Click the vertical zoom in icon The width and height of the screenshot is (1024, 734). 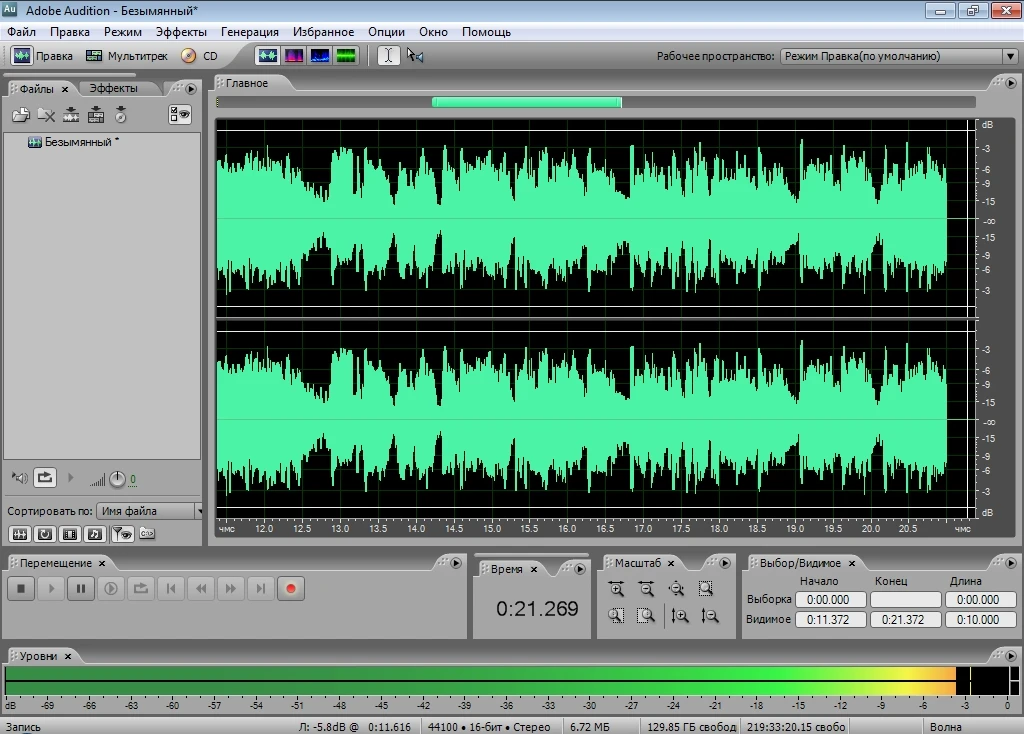(x=680, y=616)
